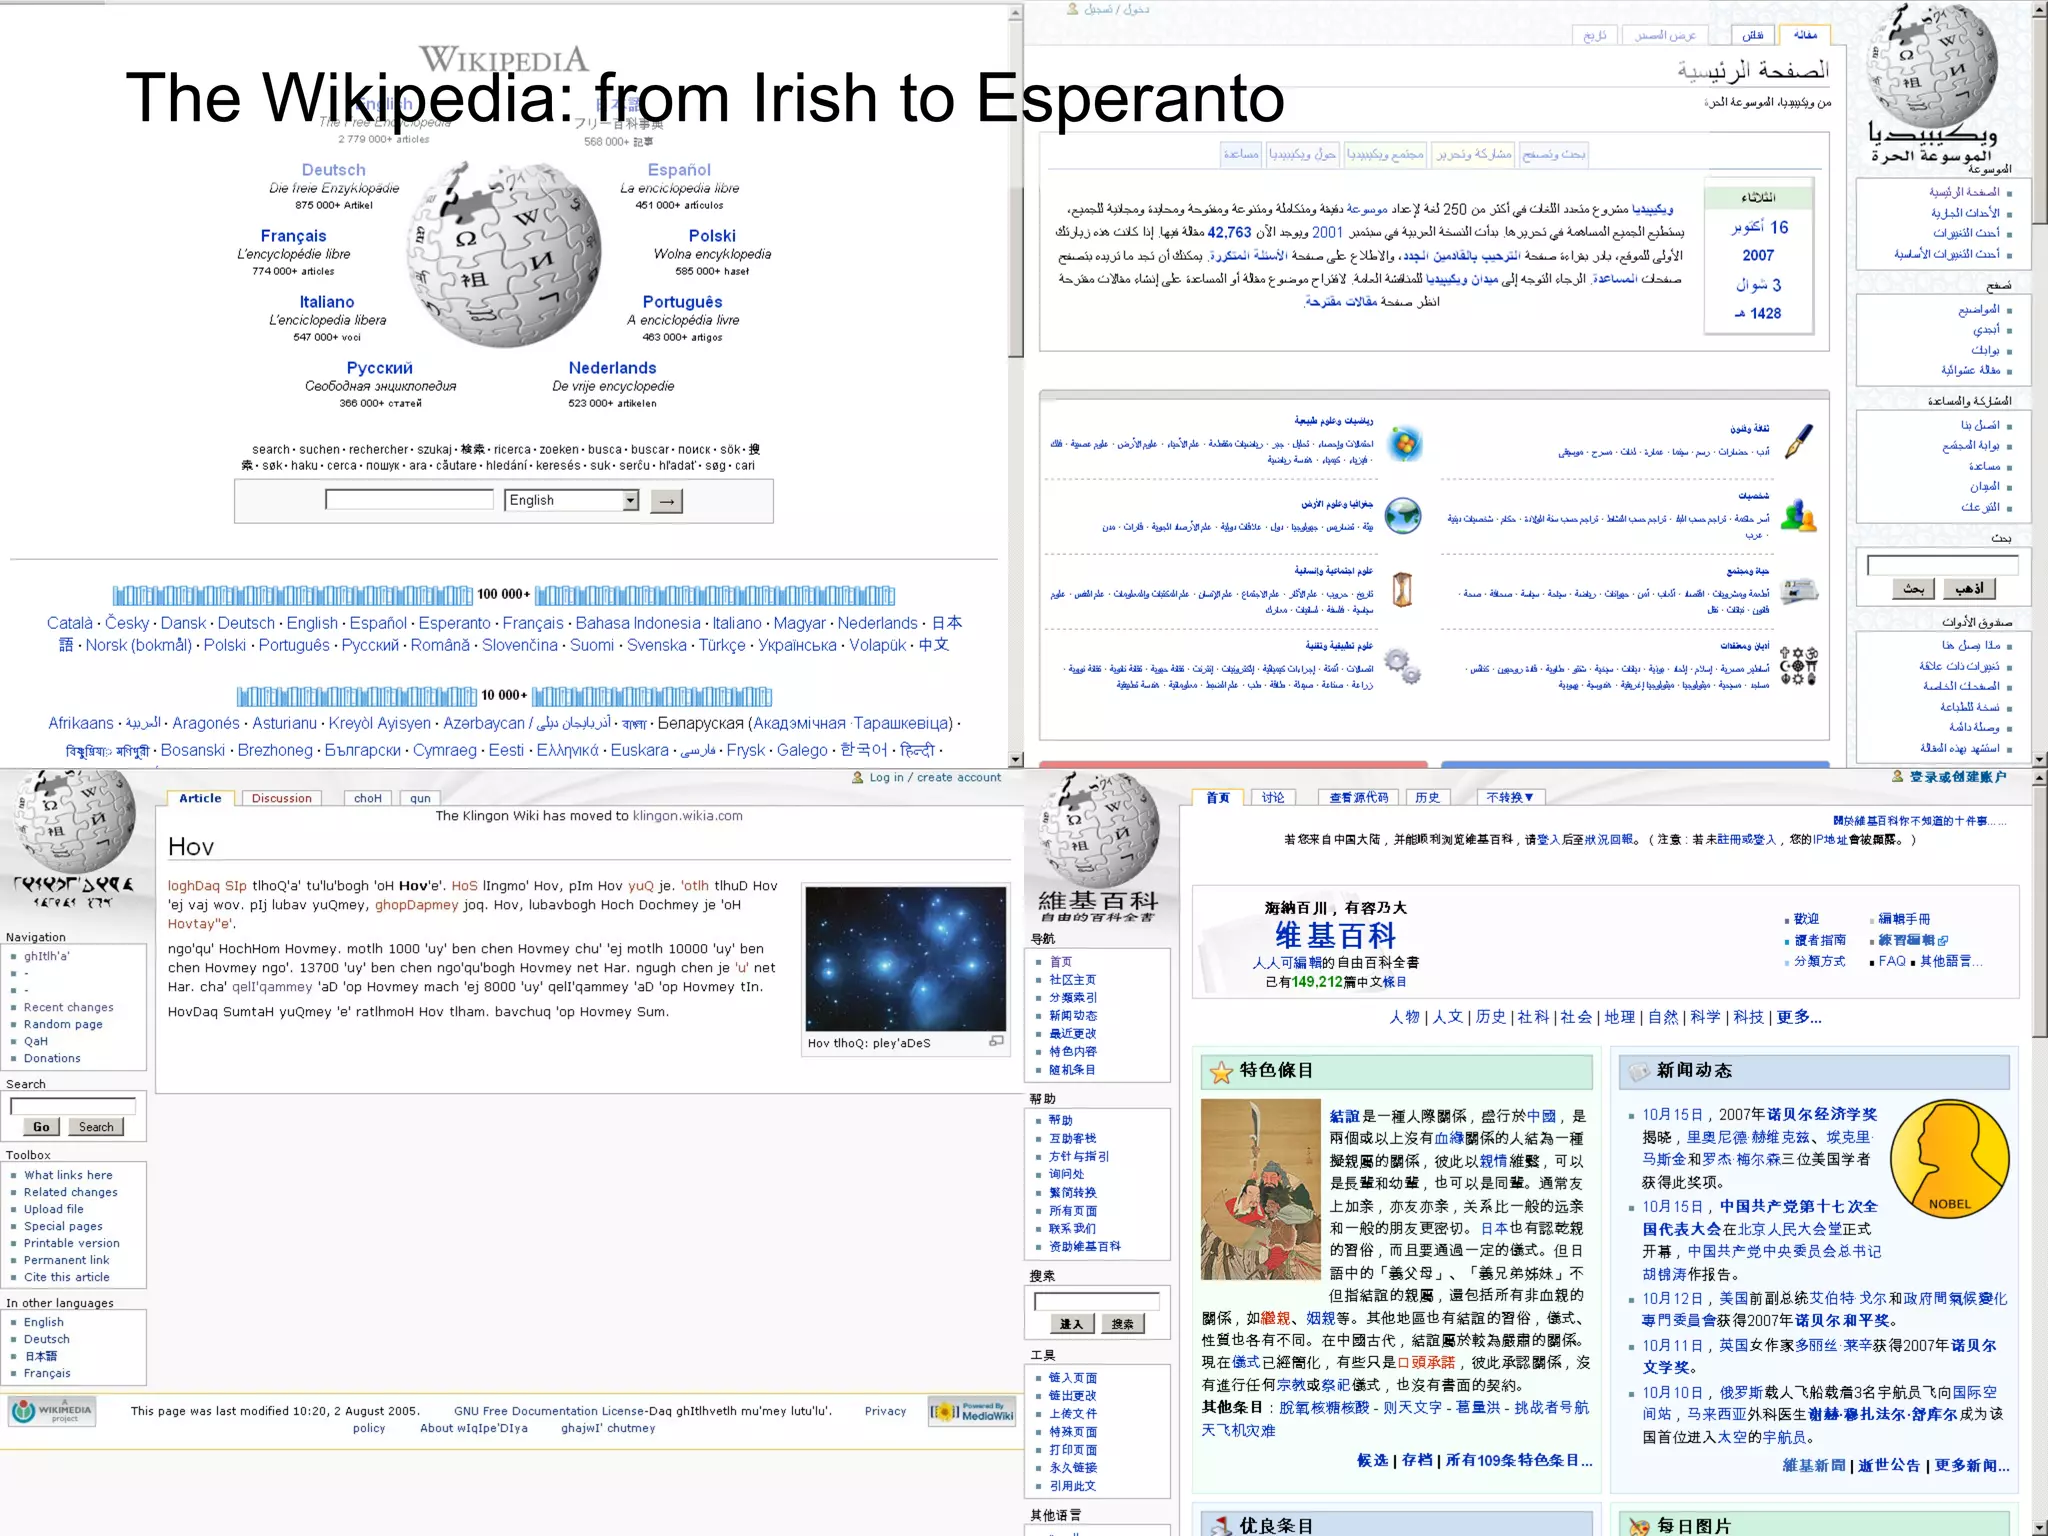Click the Powered by MediaWiki badge
Screen dimensions: 2048x1536
coord(971,1411)
